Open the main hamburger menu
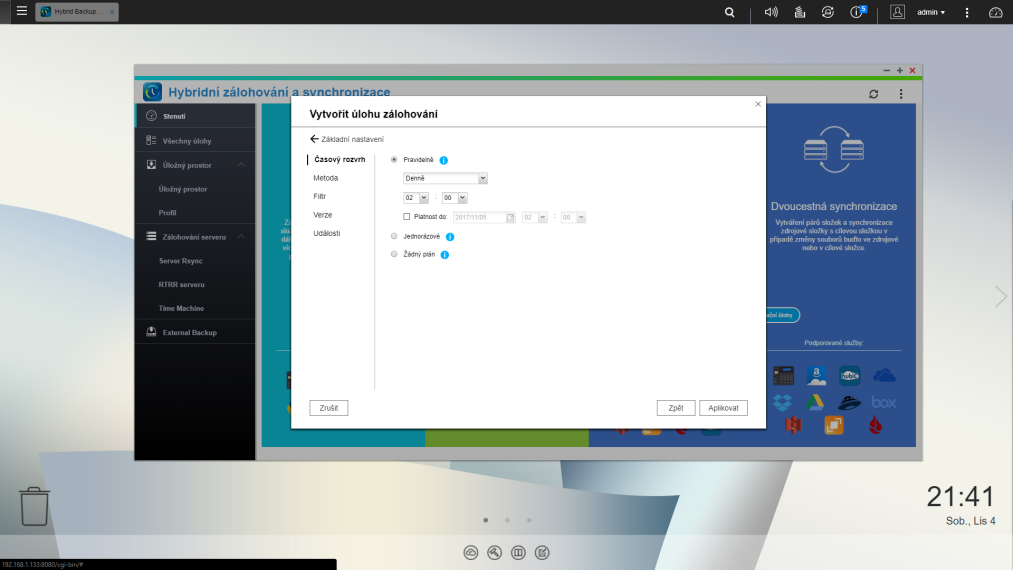 point(21,11)
